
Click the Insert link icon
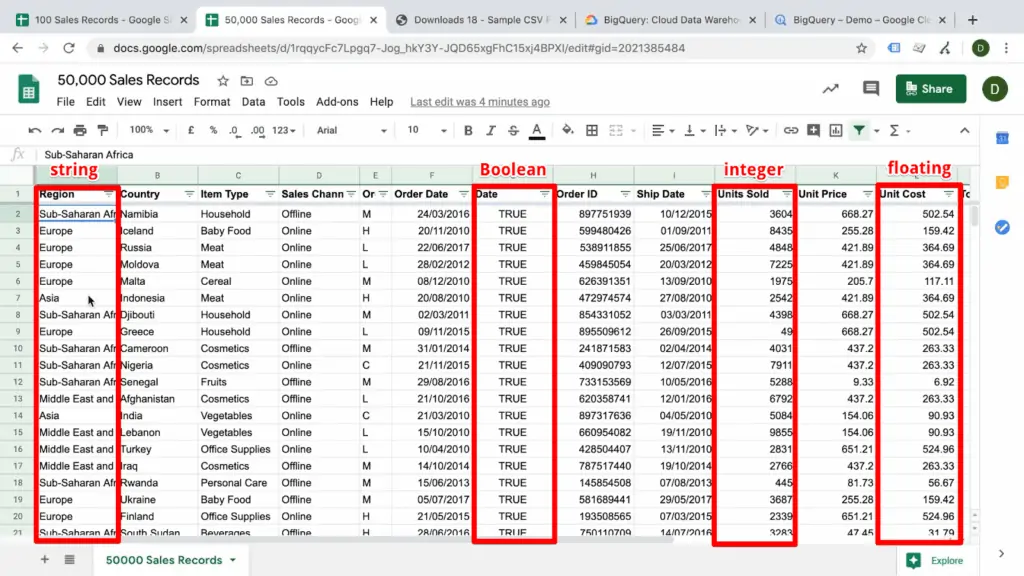[789, 130]
